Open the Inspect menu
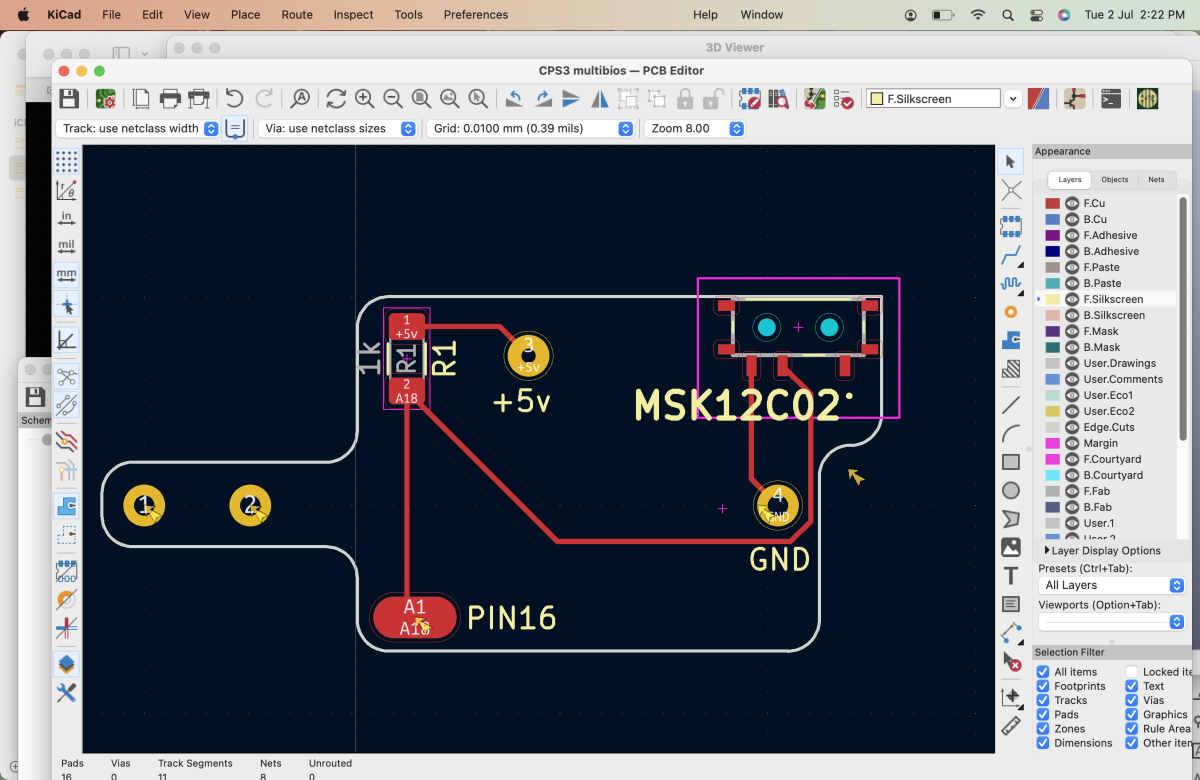The width and height of the screenshot is (1200, 780). [x=353, y=15]
